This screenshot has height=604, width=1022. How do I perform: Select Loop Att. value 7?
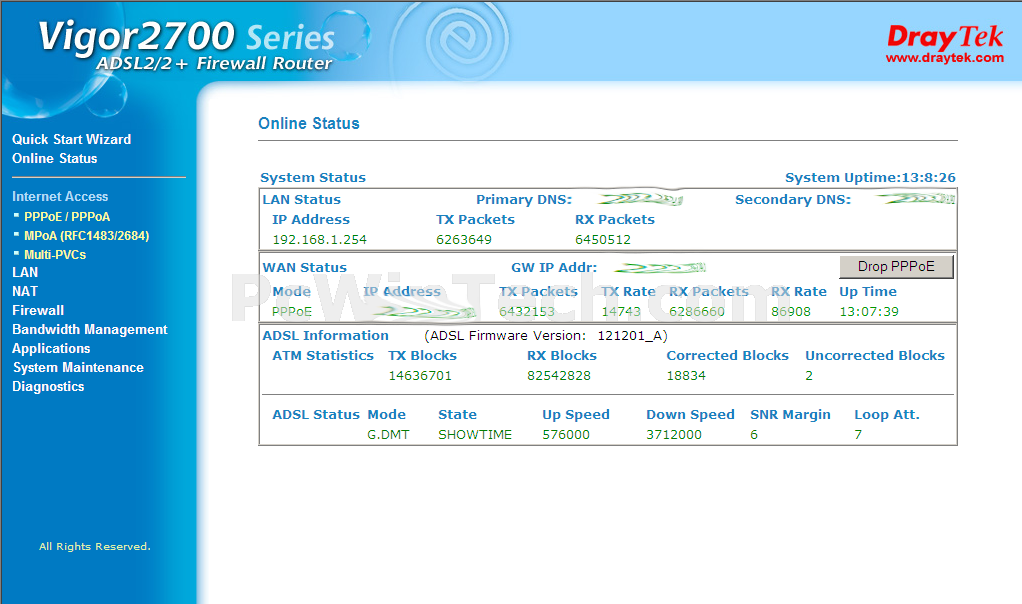[x=858, y=435]
